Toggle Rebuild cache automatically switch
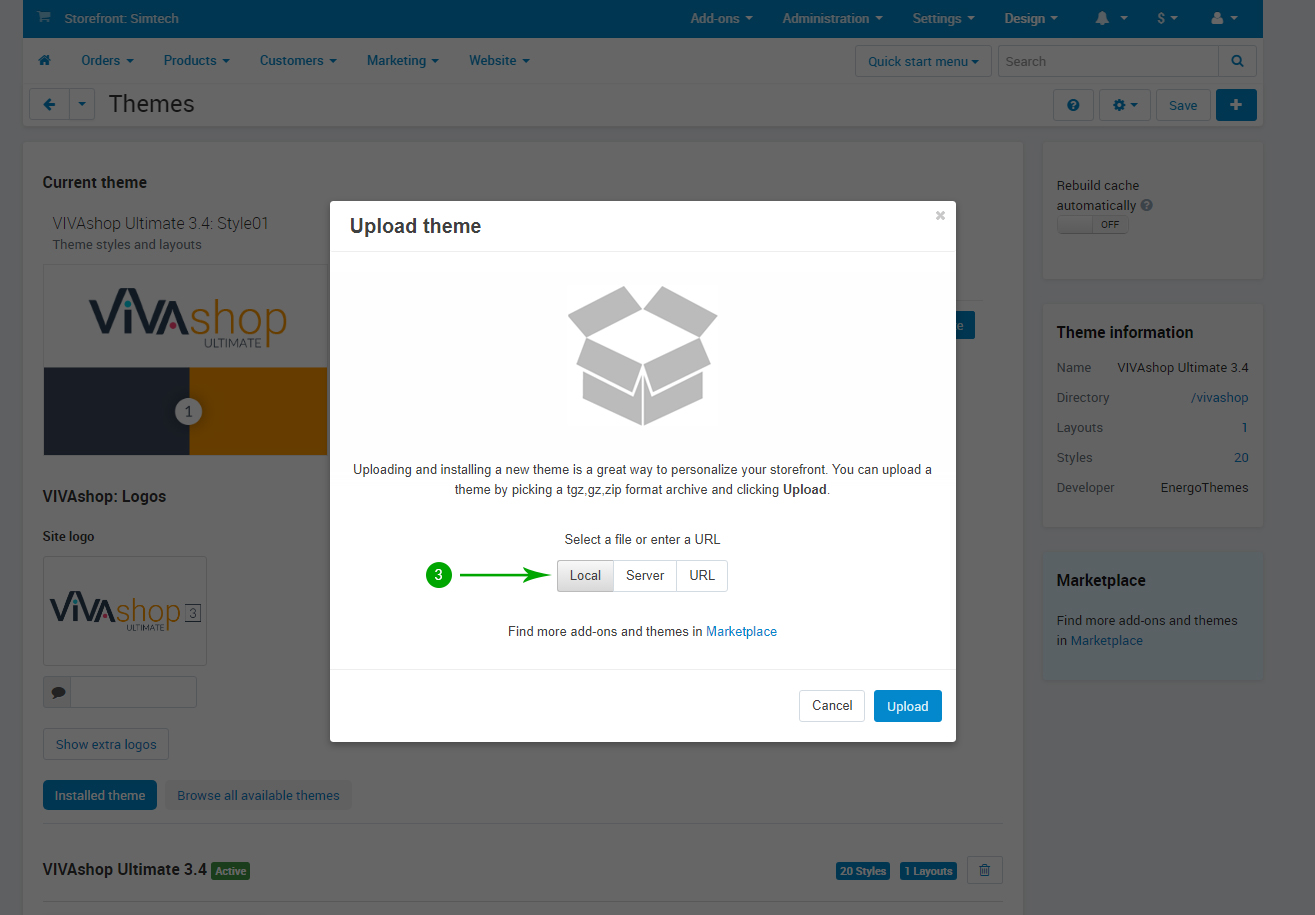Viewport: 1315px width, 915px height. 1092,225
